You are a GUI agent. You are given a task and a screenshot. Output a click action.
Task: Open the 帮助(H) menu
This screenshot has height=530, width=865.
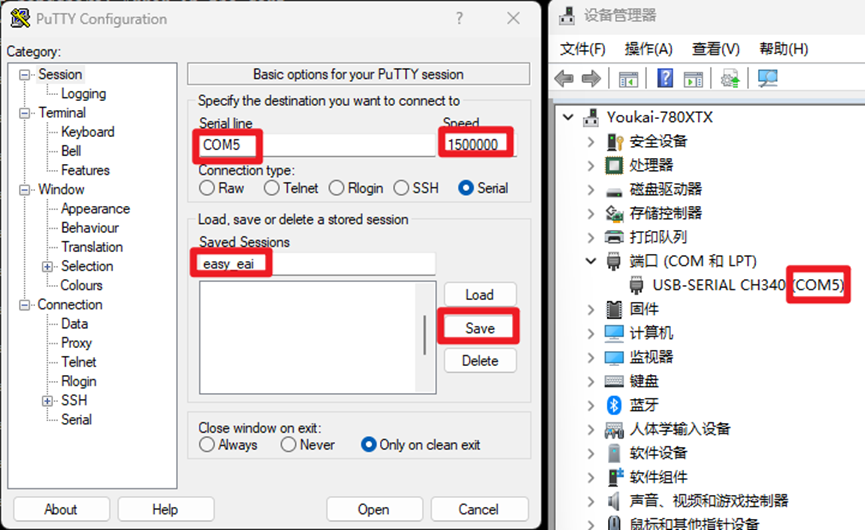coord(783,49)
